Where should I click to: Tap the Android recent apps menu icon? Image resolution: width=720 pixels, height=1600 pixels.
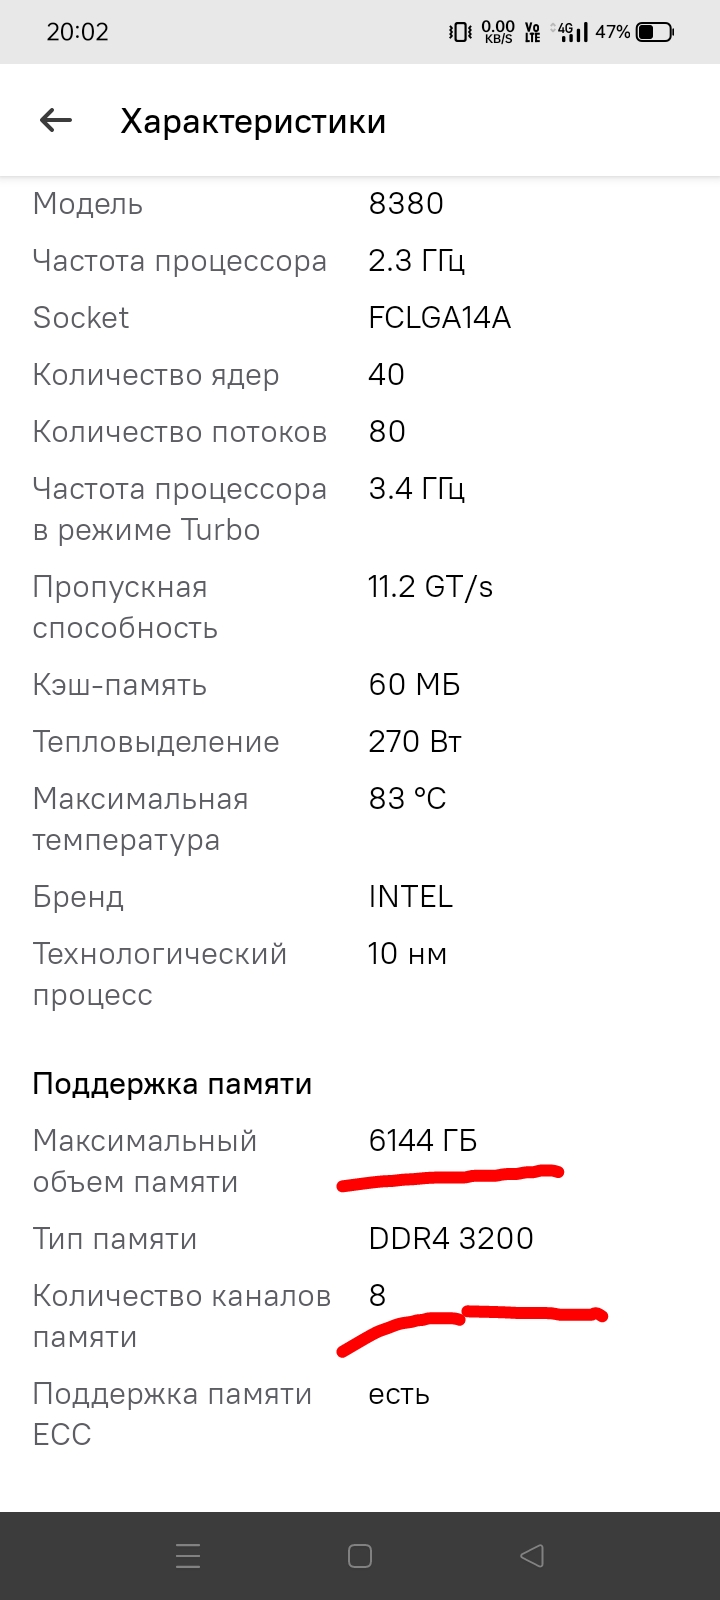pos(188,1556)
